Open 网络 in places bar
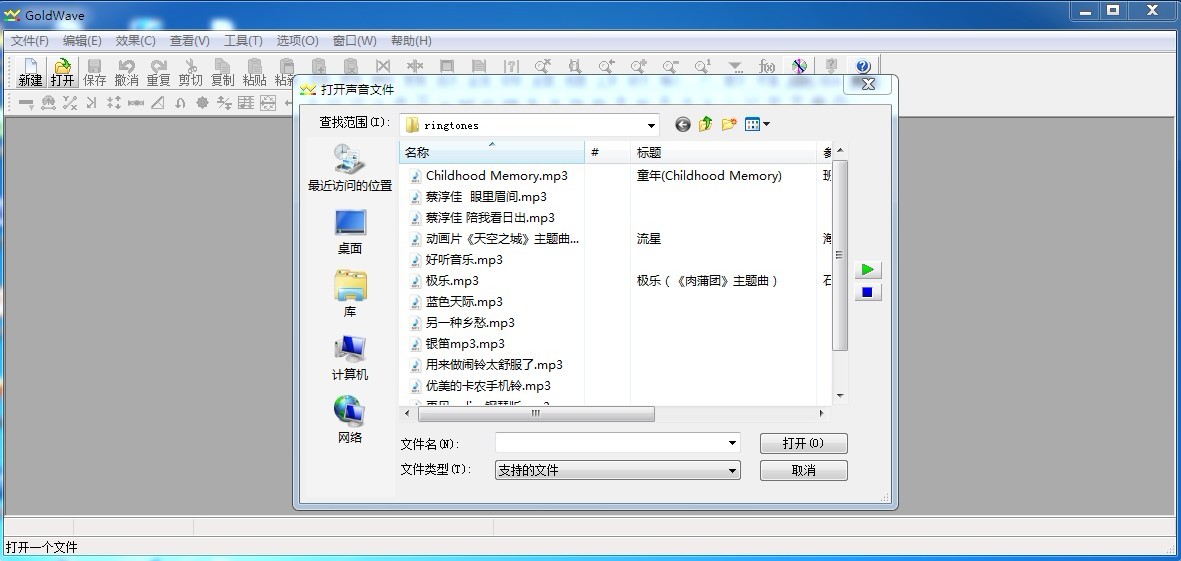Screen dimensions: 1181x561 pos(349,420)
